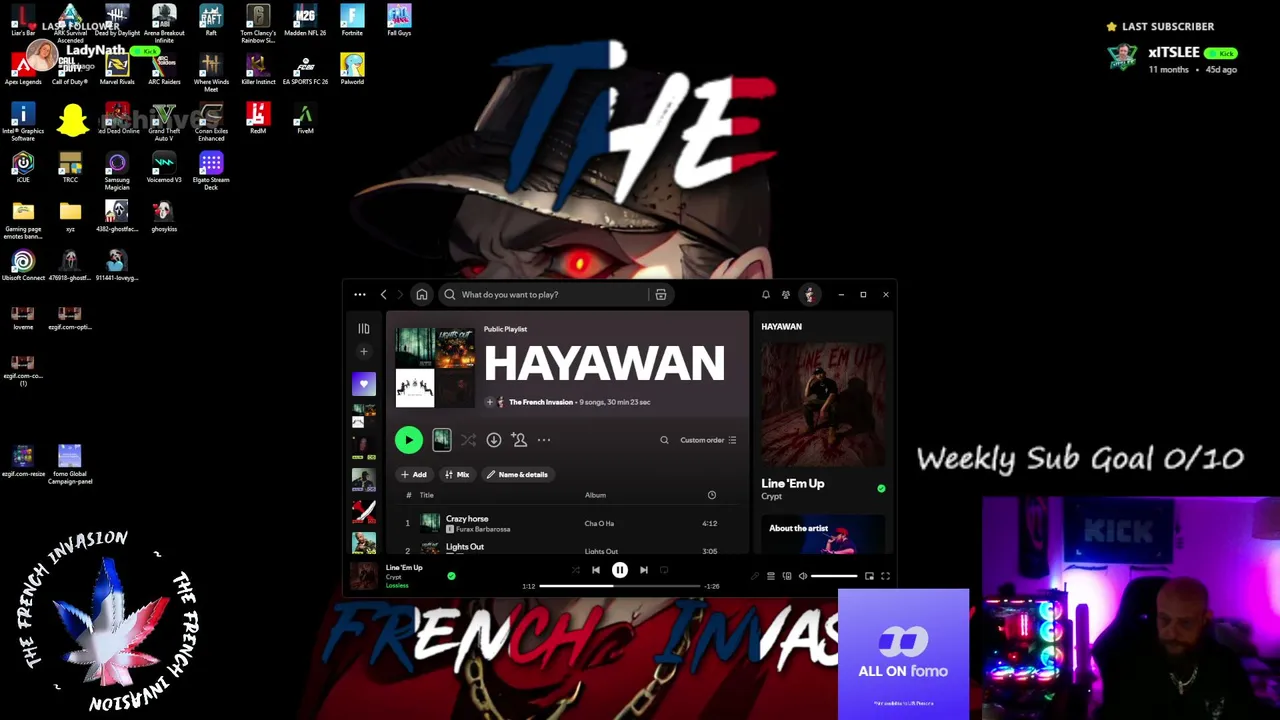Open Your Library in sidebar
This screenshot has width=1280, height=720.
[x=364, y=329]
